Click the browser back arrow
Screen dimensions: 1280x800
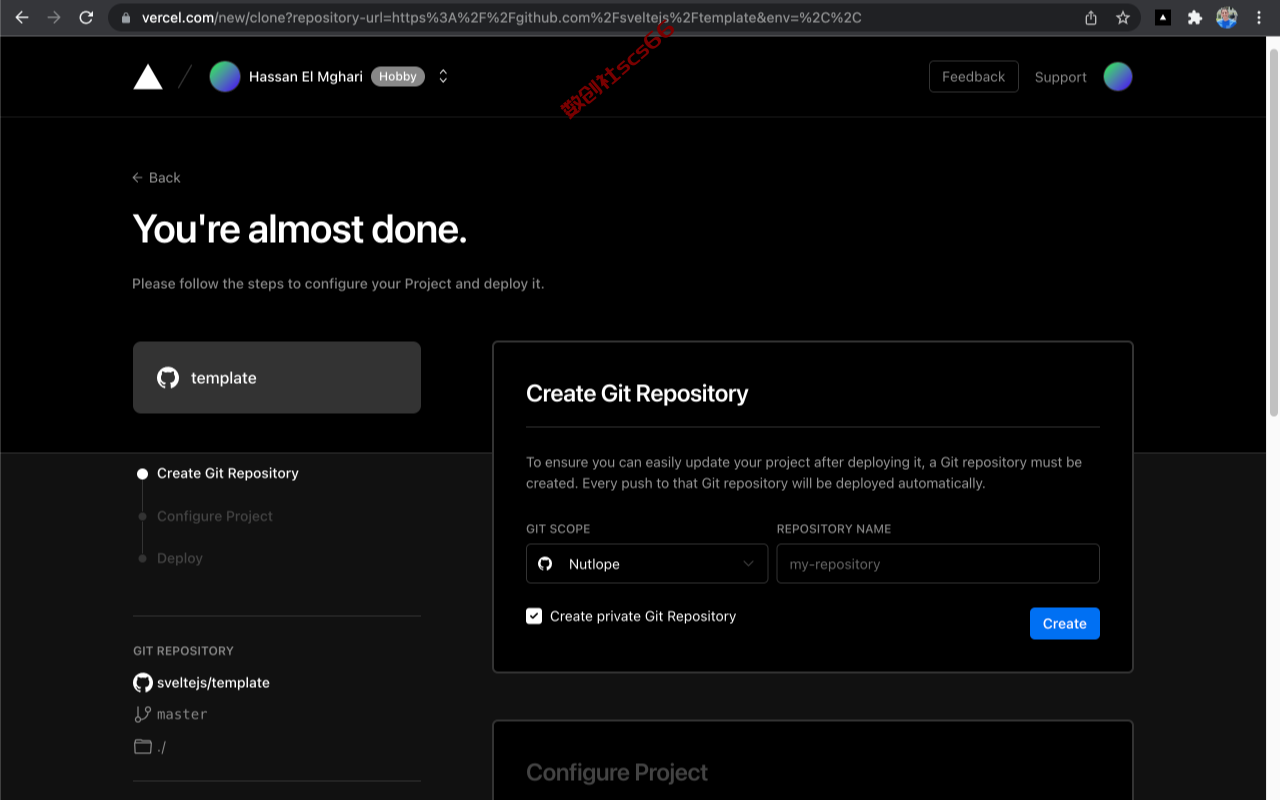[x=22, y=17]
